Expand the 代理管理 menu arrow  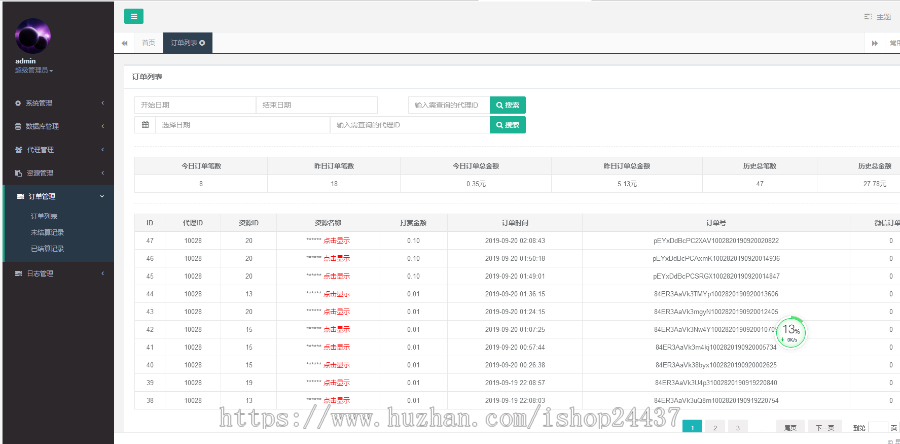[x=102, y=150]
